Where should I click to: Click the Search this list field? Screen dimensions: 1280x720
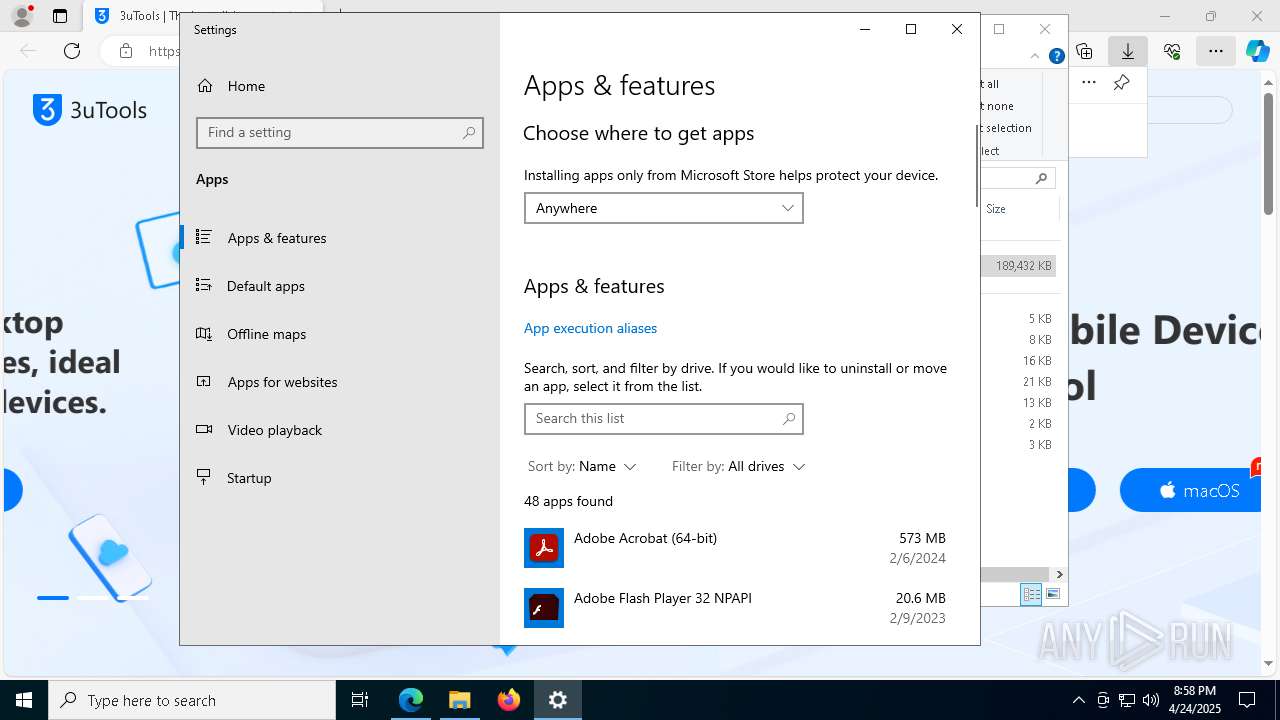click(664, 418)
